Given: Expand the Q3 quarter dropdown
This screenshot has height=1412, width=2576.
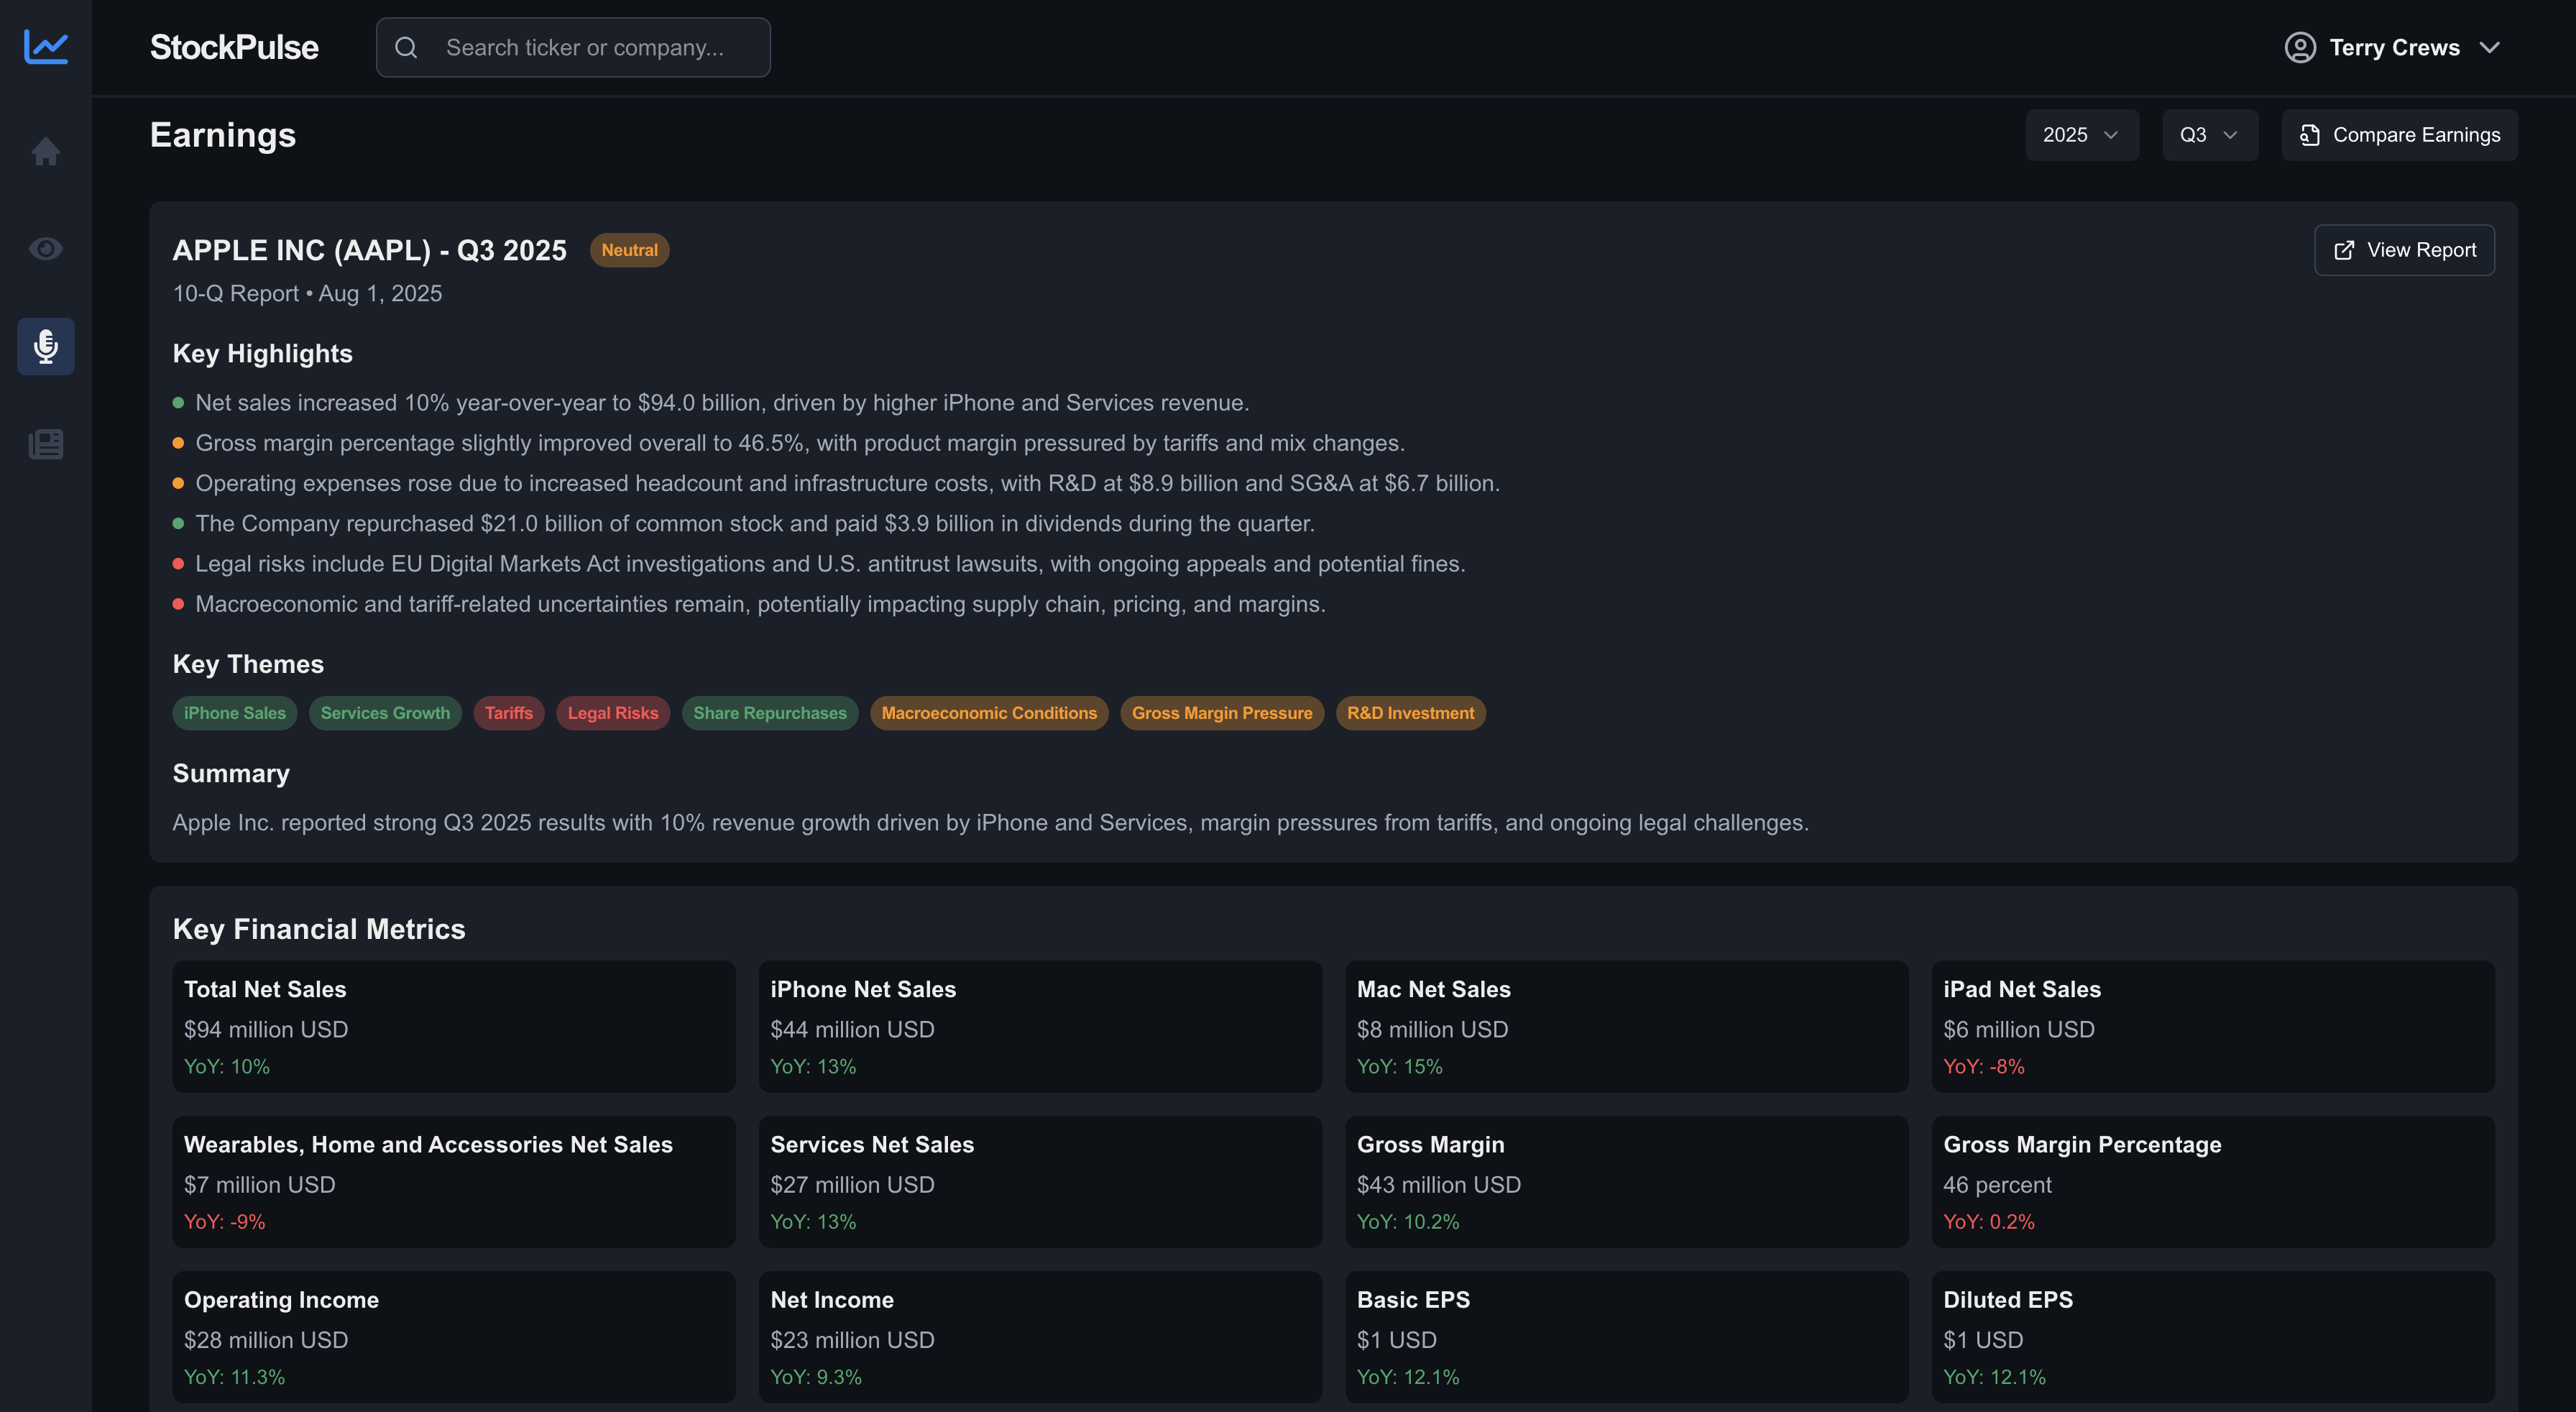Looking at the screenshot, I should click(x=2209, y=135).
